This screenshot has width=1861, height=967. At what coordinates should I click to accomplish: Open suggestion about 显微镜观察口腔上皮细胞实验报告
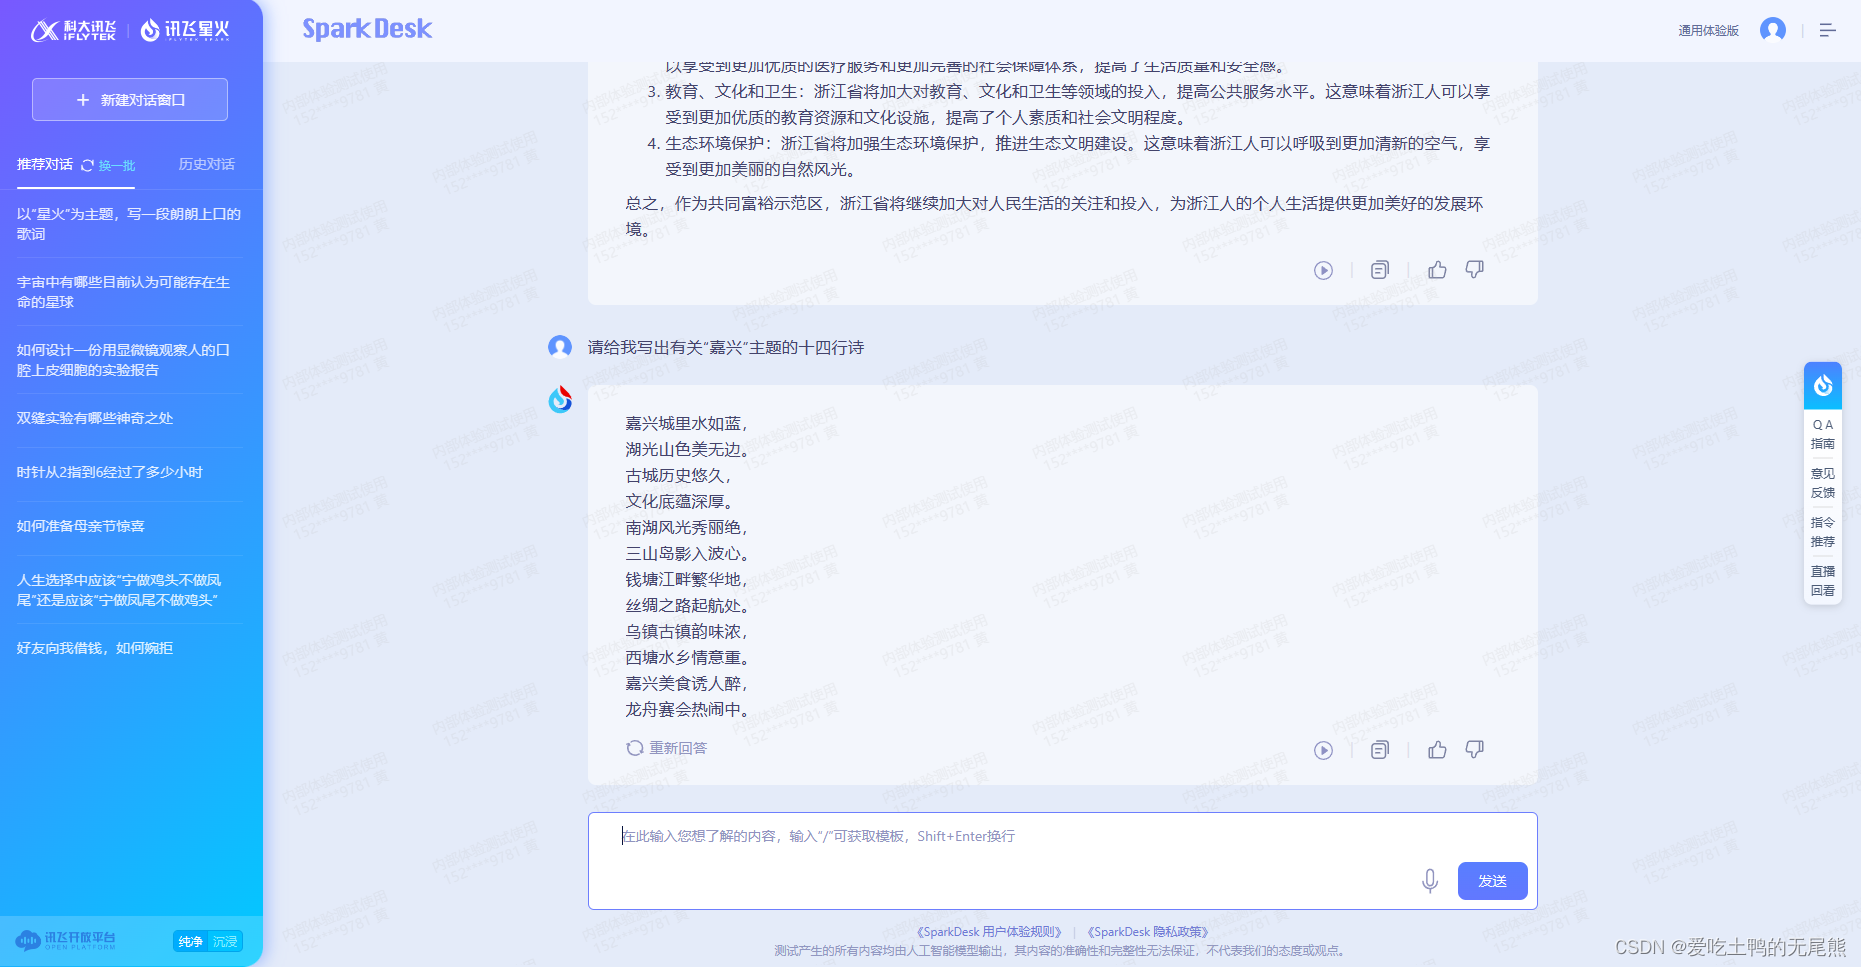tap(129, 360)
